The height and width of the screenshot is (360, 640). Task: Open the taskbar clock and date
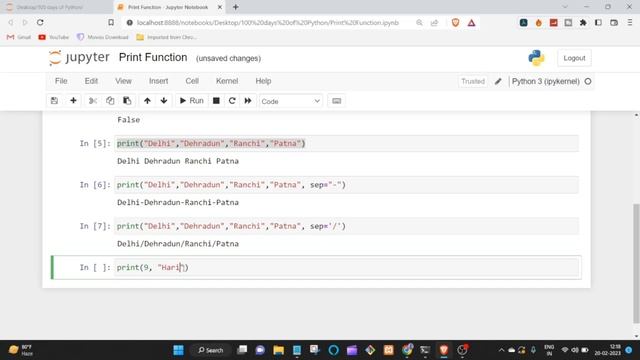(x=607, y=350)
